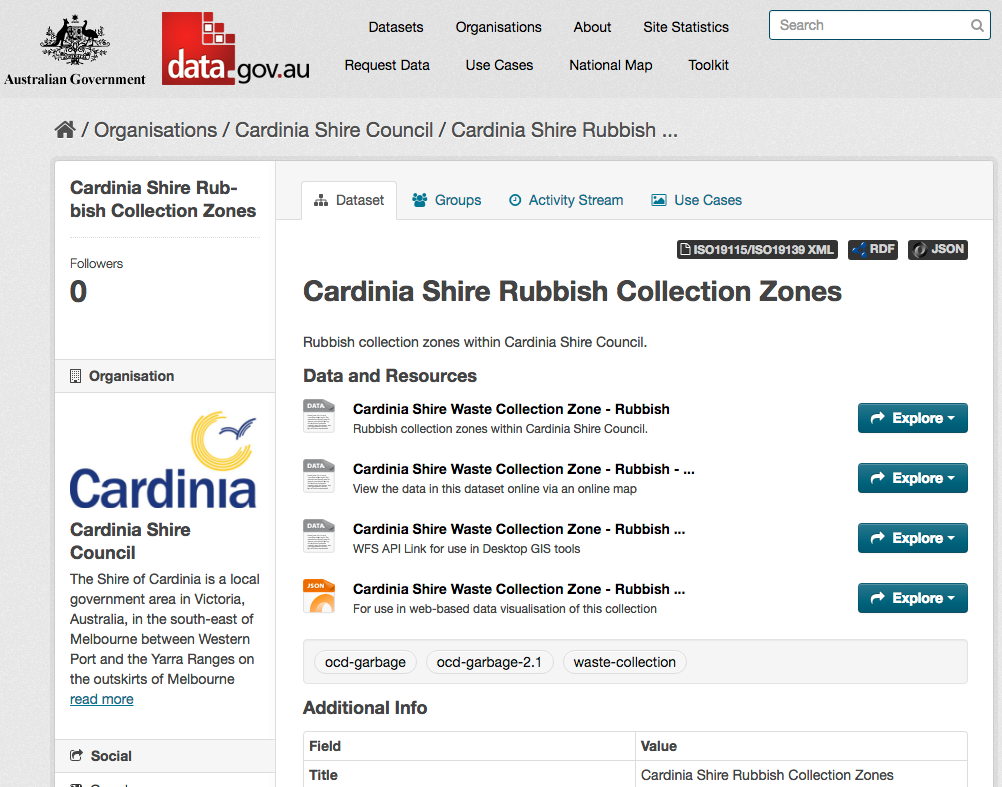Click the waste-collection tag
Screen dimensions: 1002x787
click(624, 662)
